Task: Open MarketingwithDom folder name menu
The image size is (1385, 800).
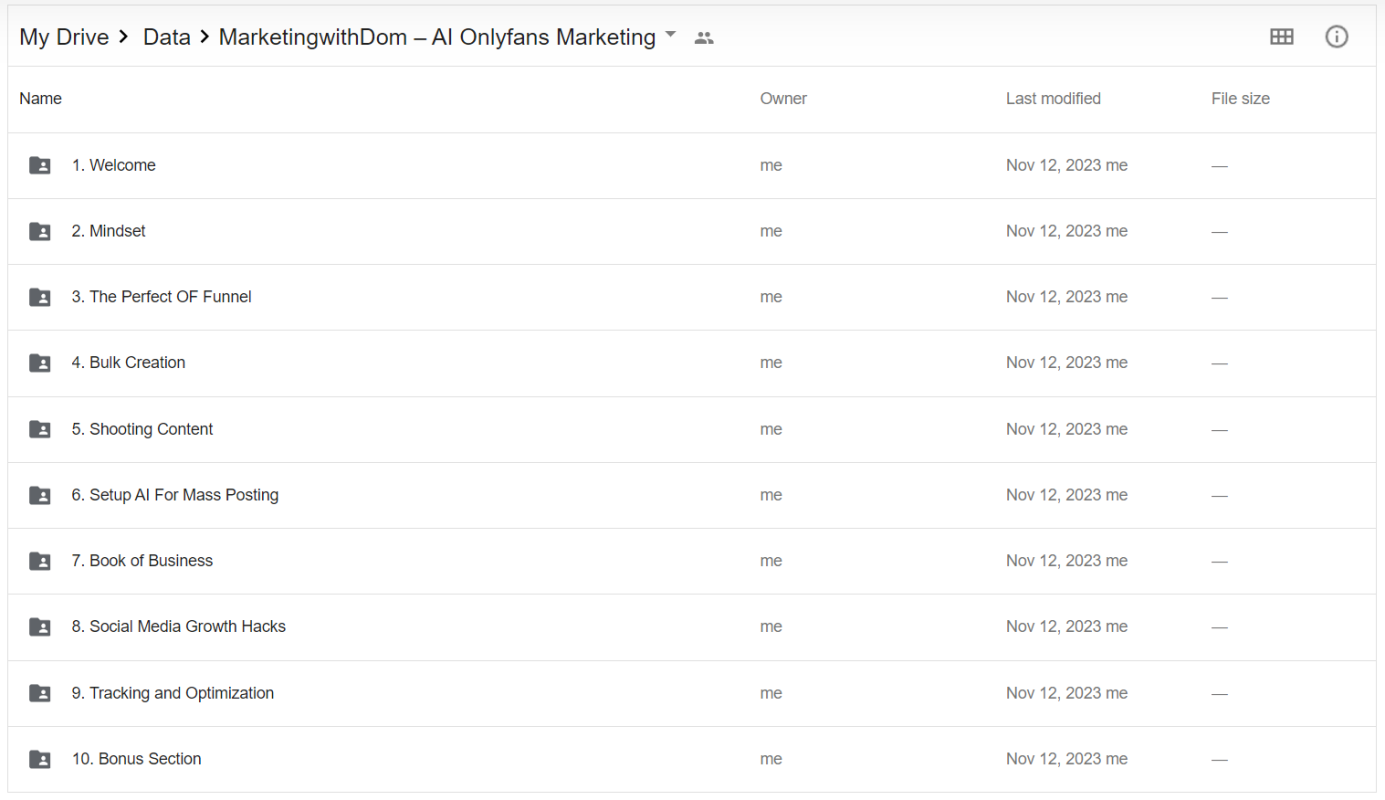Action: click(437, 37)
